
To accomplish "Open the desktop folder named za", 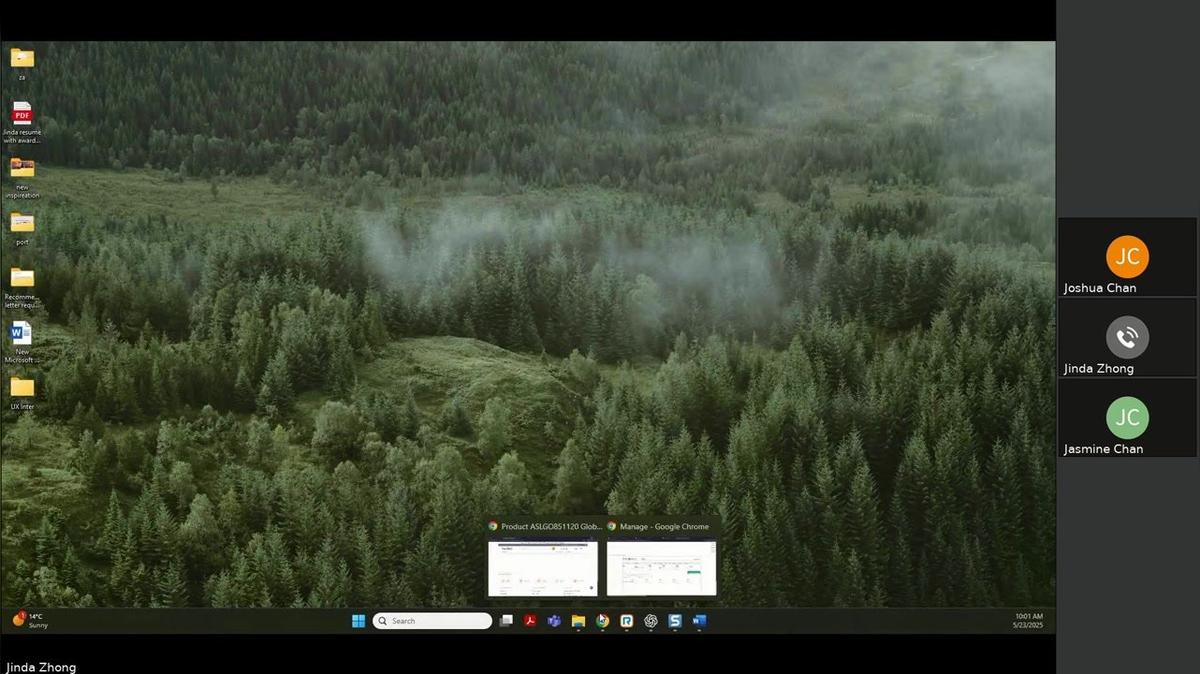I will coord(21,62).
